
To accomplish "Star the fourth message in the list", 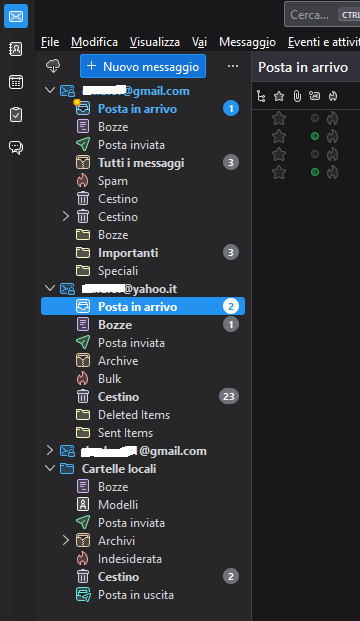I will (279, 172).
